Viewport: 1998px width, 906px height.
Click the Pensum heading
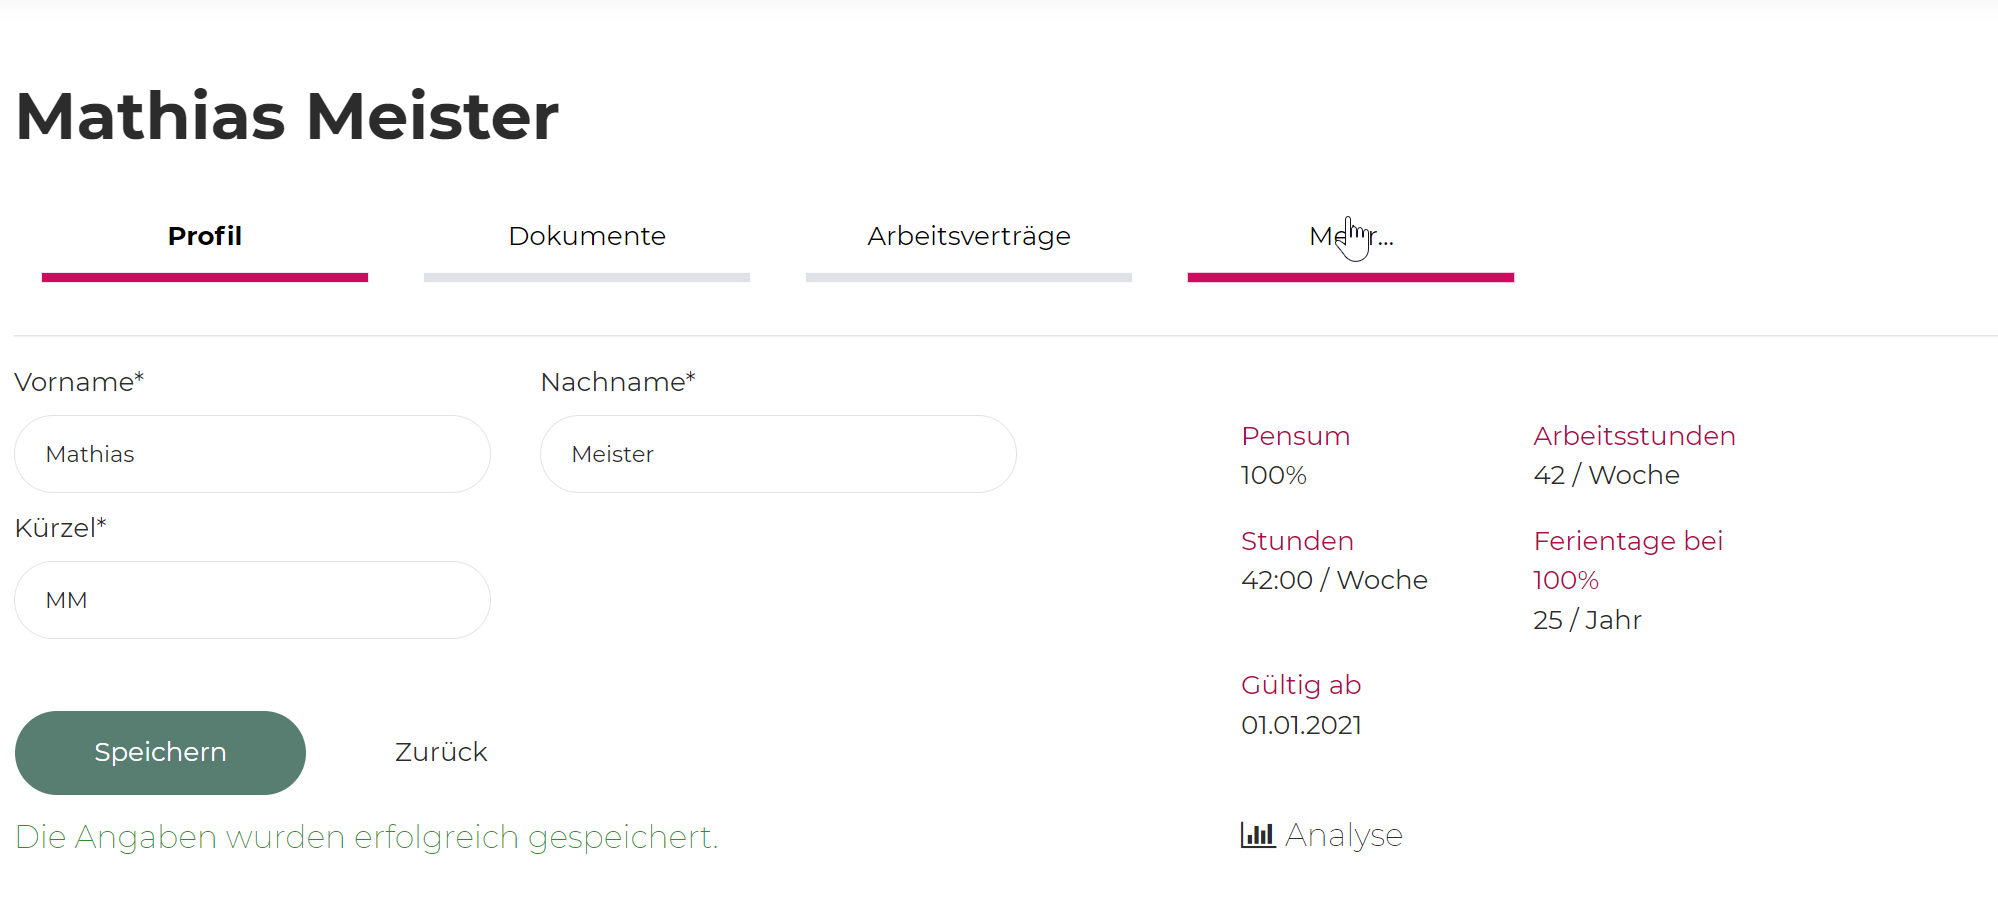click(x=1295, y=436)
